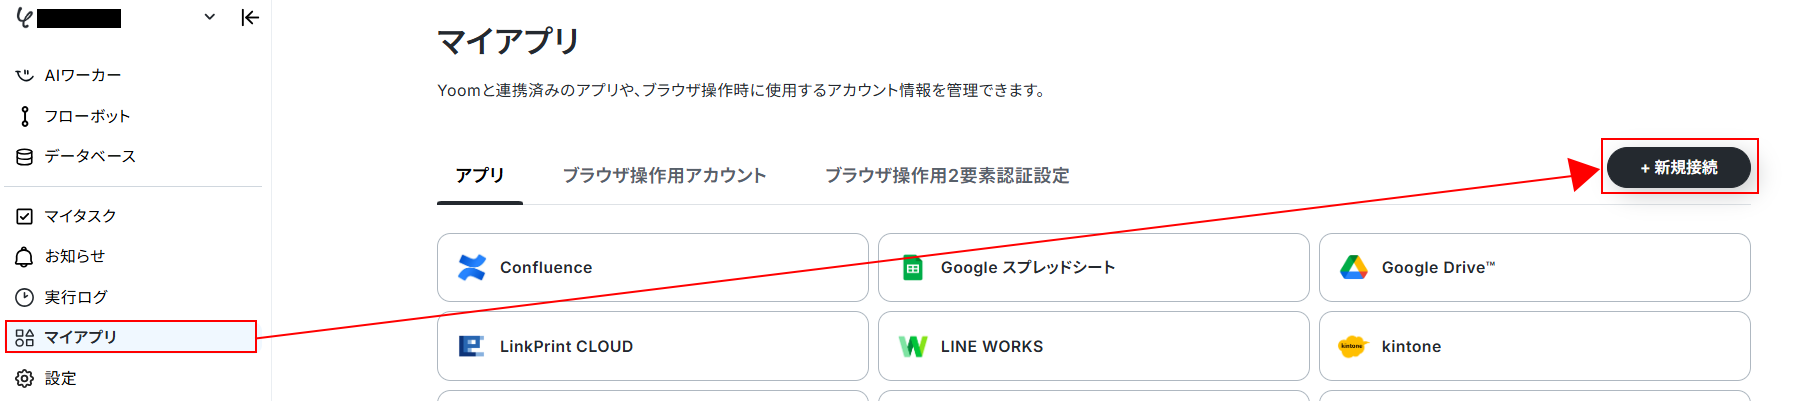This screenshot has width=1797, height=401.
Task: Open the Confluence app card
Action: 653,268
